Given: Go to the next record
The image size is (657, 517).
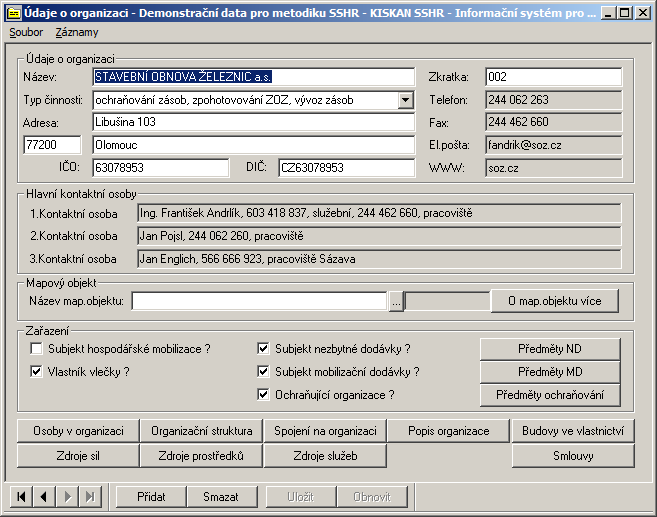Looking at the screenshot, I should pos(67,496).
